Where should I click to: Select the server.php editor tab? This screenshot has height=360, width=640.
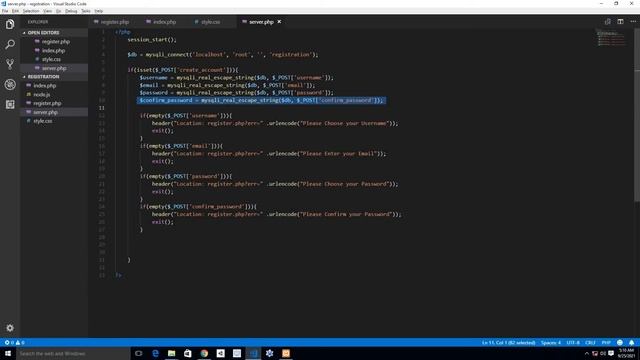(x=261, y=22)
